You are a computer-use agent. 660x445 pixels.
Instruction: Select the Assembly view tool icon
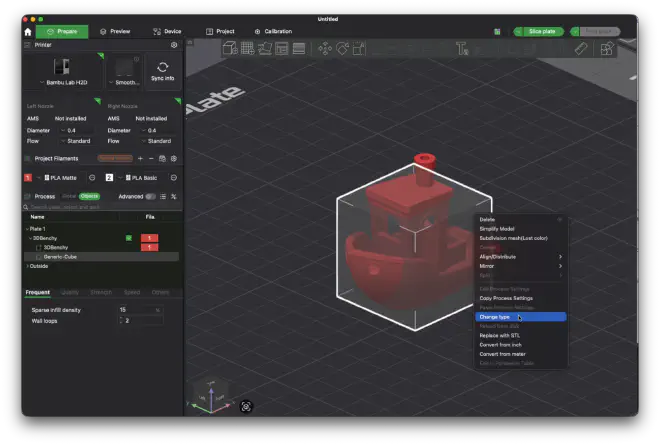pos(607,48)
